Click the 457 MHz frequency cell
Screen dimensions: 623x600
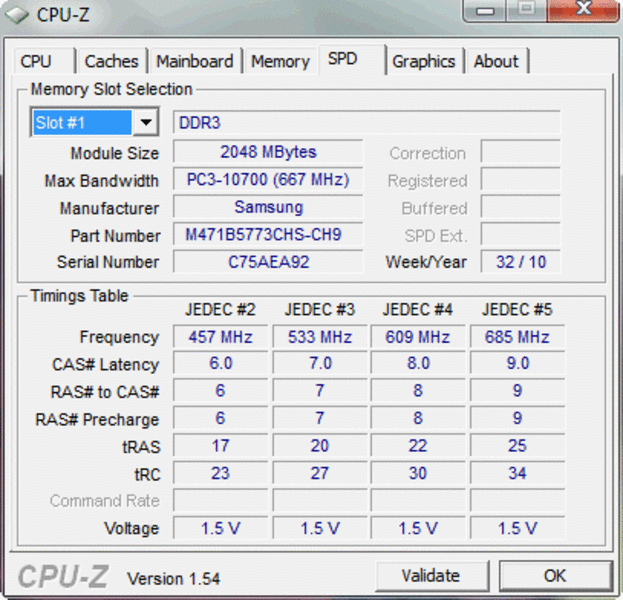221,337
